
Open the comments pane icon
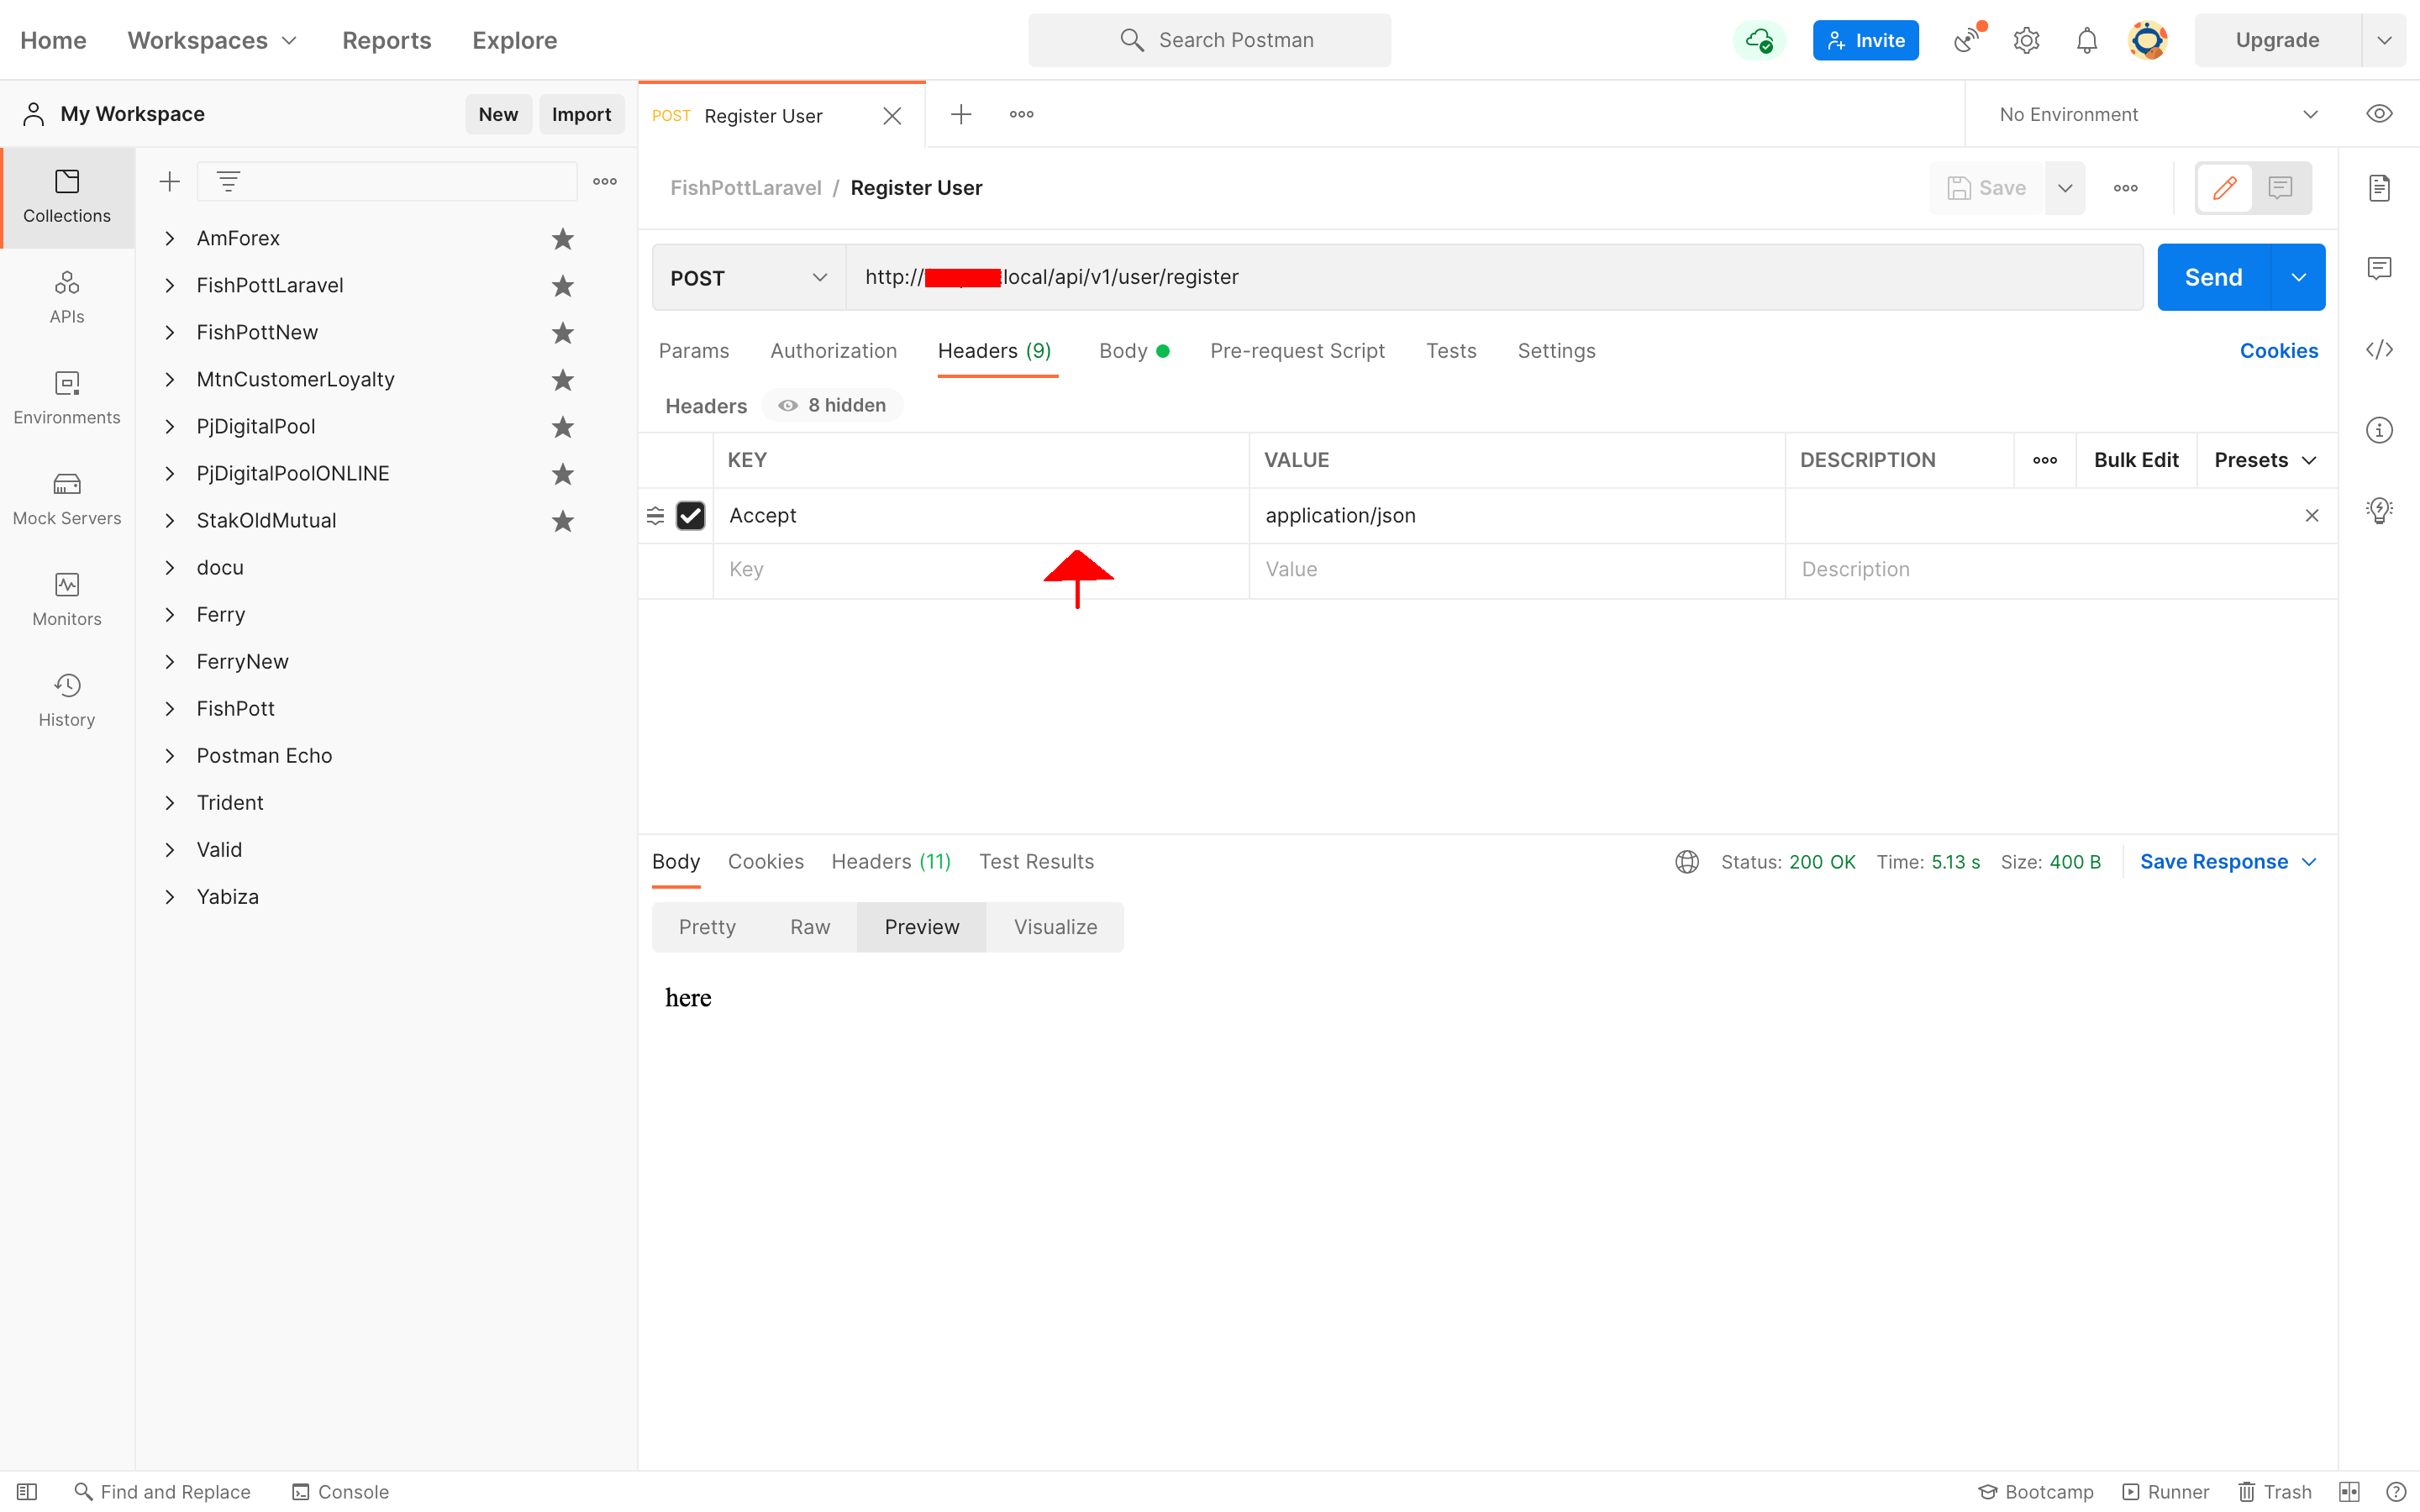(x=2380, y=268)
